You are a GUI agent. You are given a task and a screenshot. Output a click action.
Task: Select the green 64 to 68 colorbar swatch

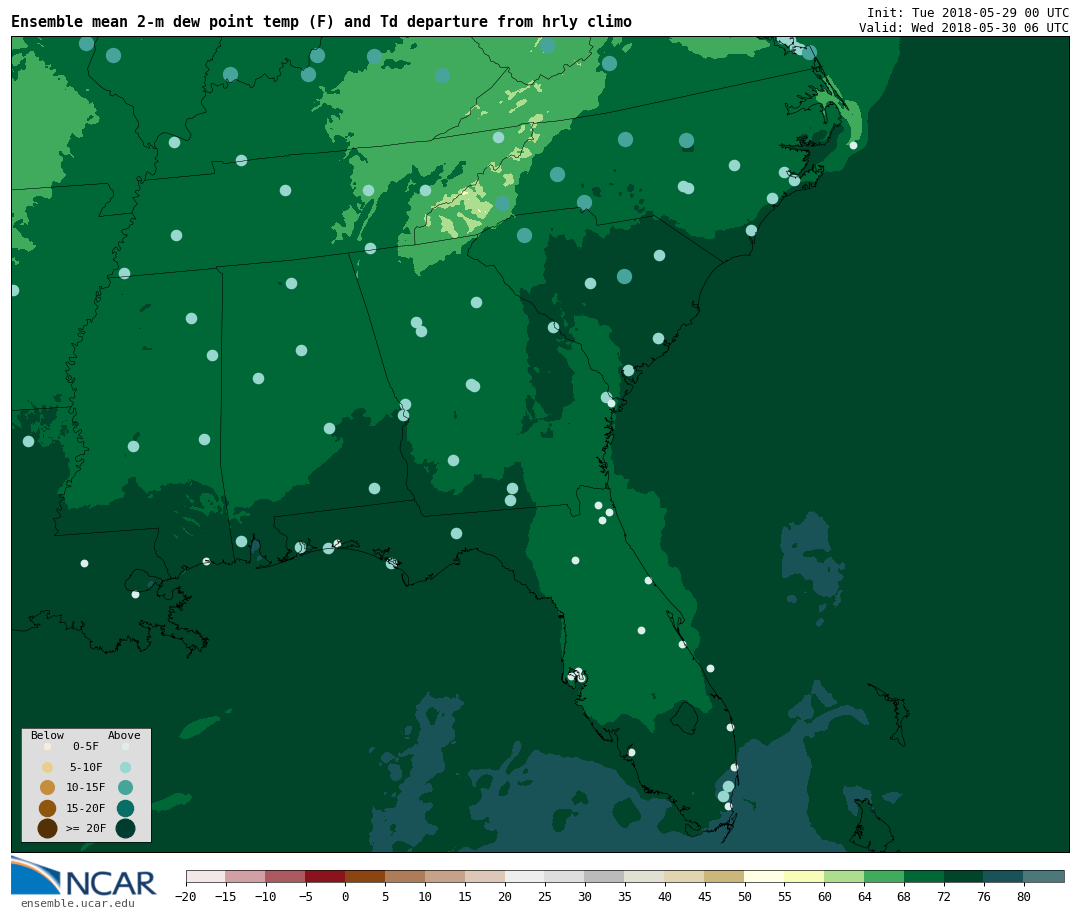884,876
